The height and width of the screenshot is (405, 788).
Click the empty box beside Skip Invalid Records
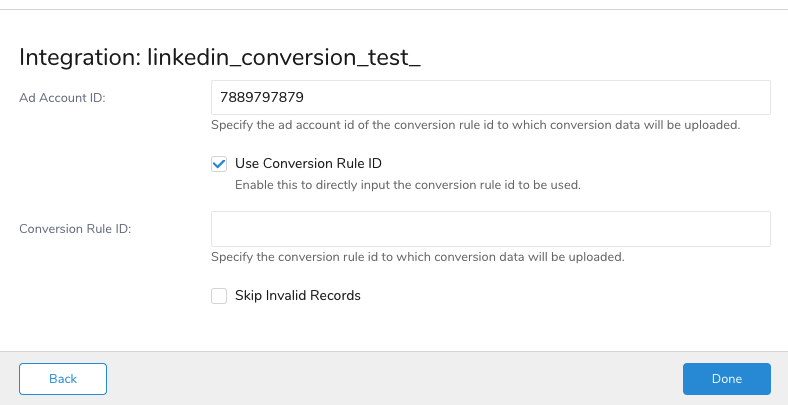(x=219, y=296)
